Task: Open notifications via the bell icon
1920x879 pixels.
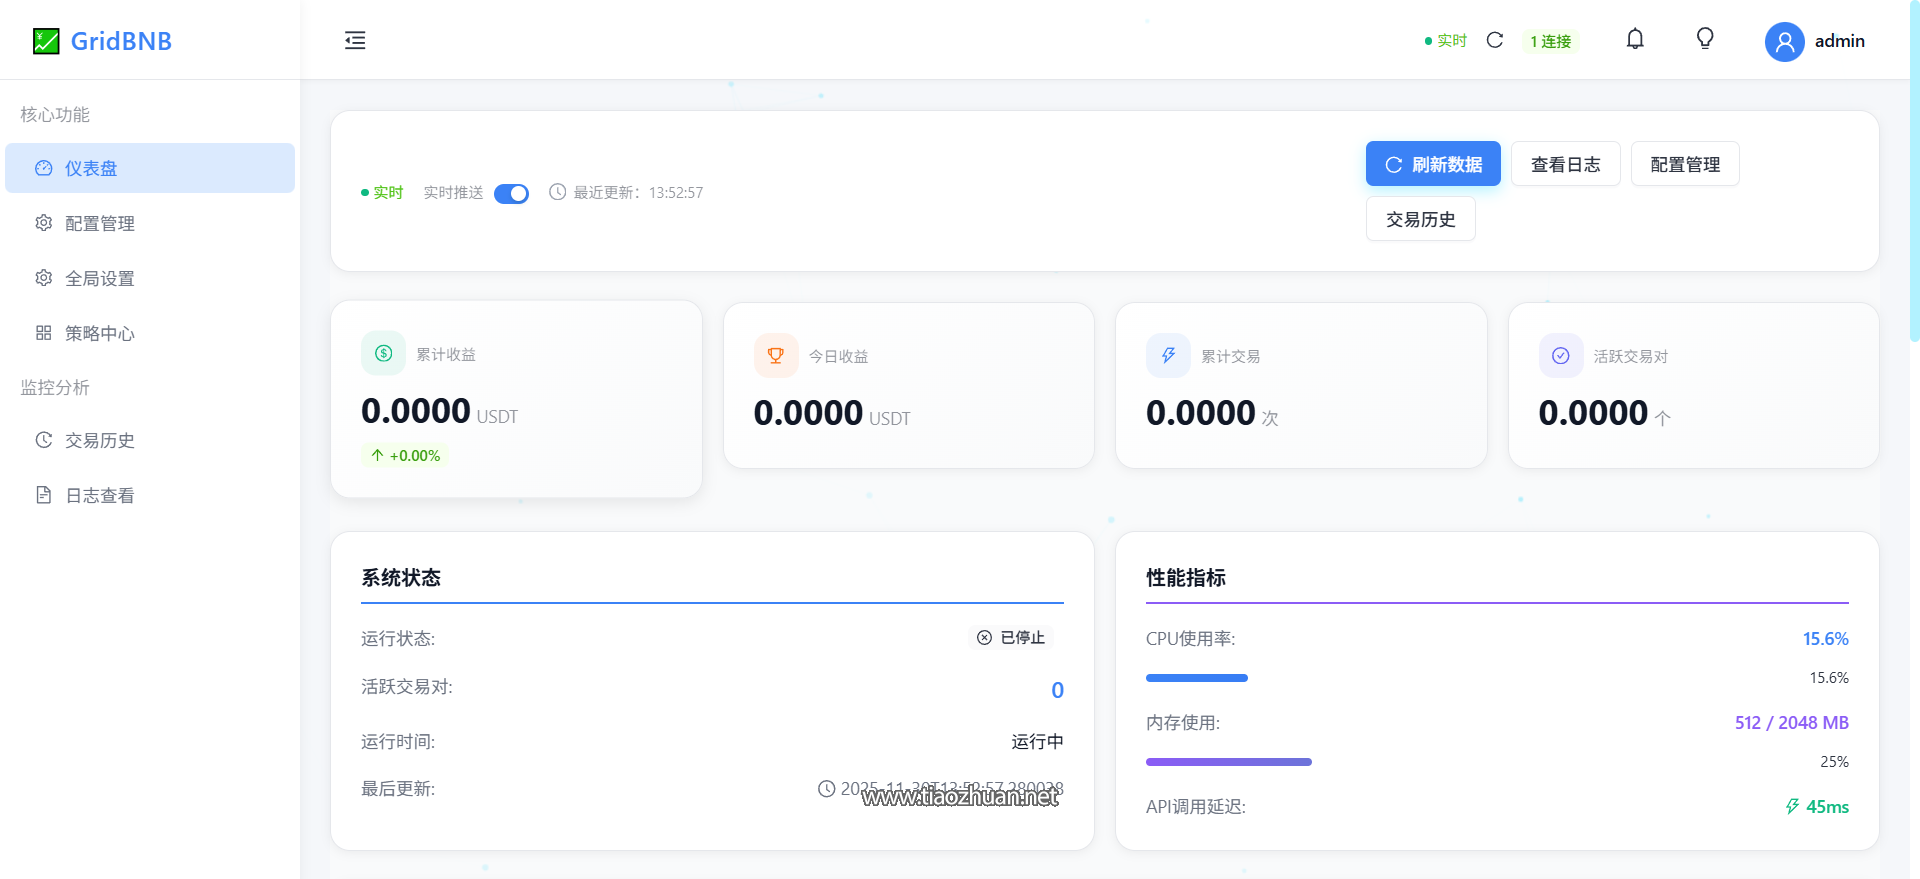Action: (x=1635, y=40)
